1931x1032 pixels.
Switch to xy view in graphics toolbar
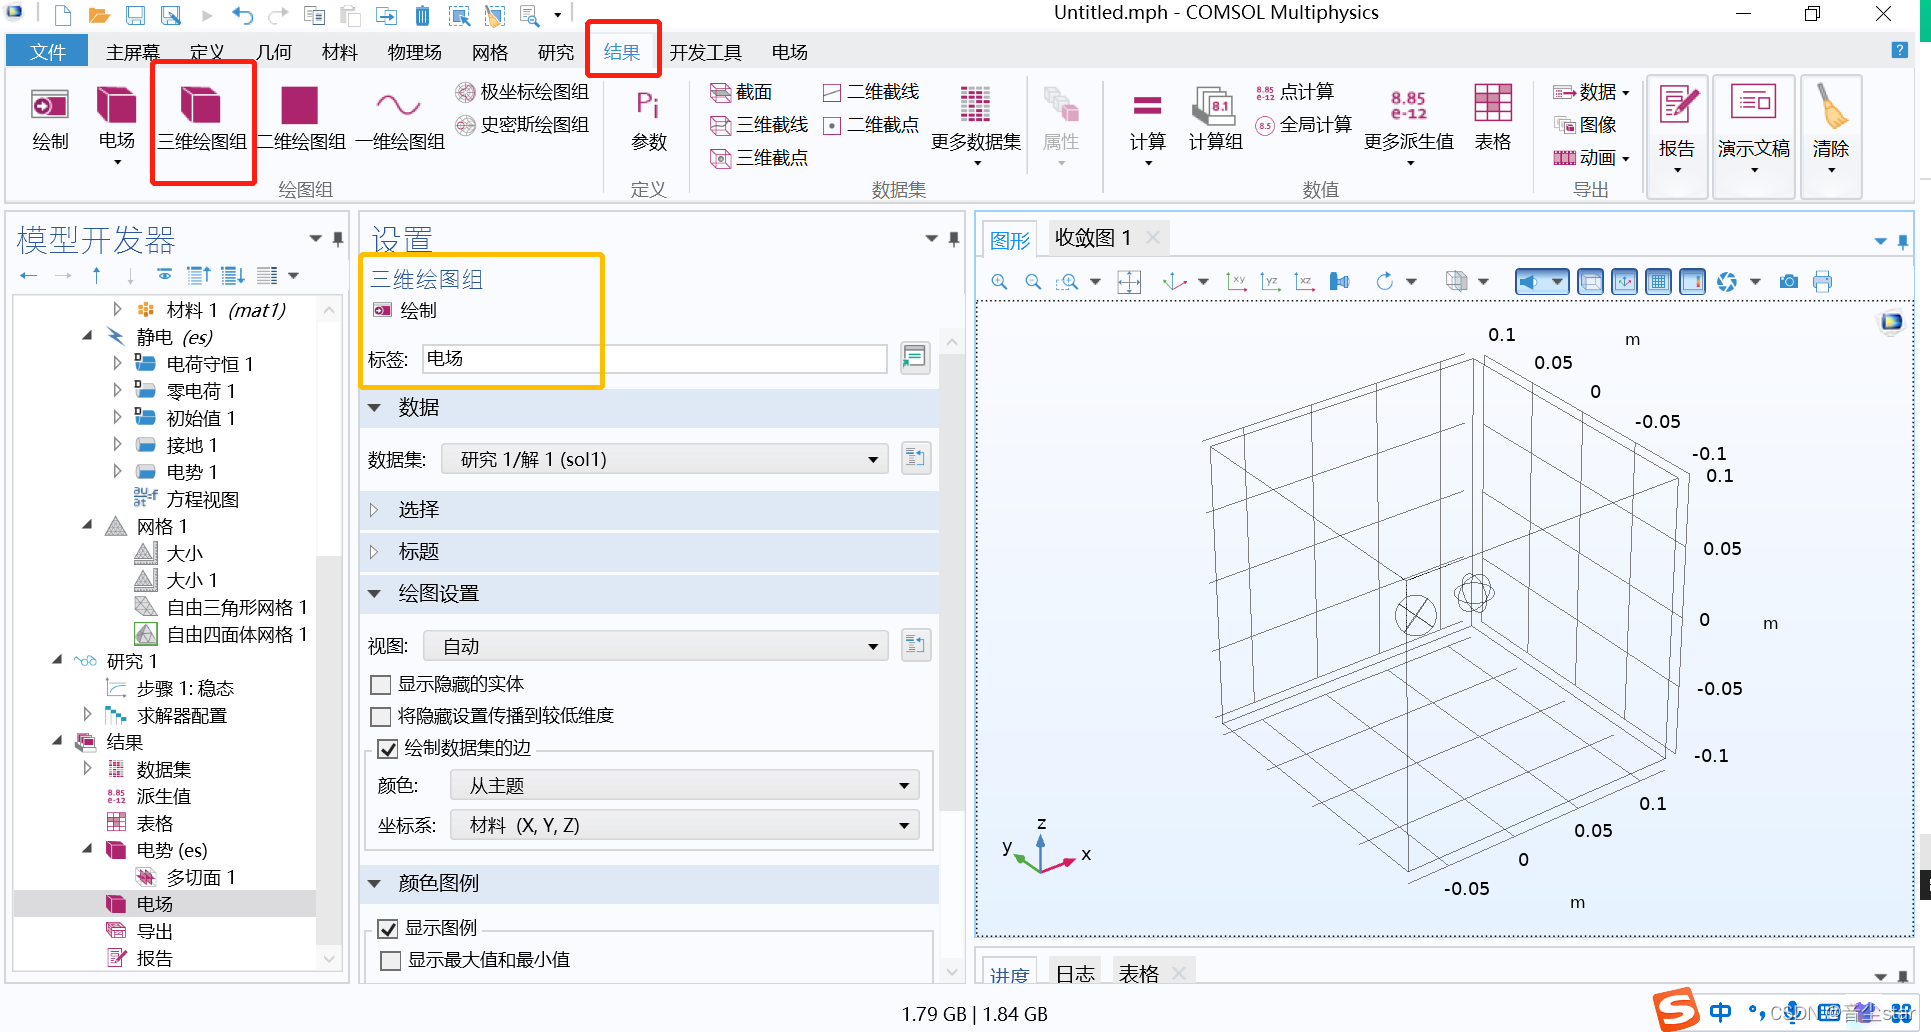(1237, 282)
